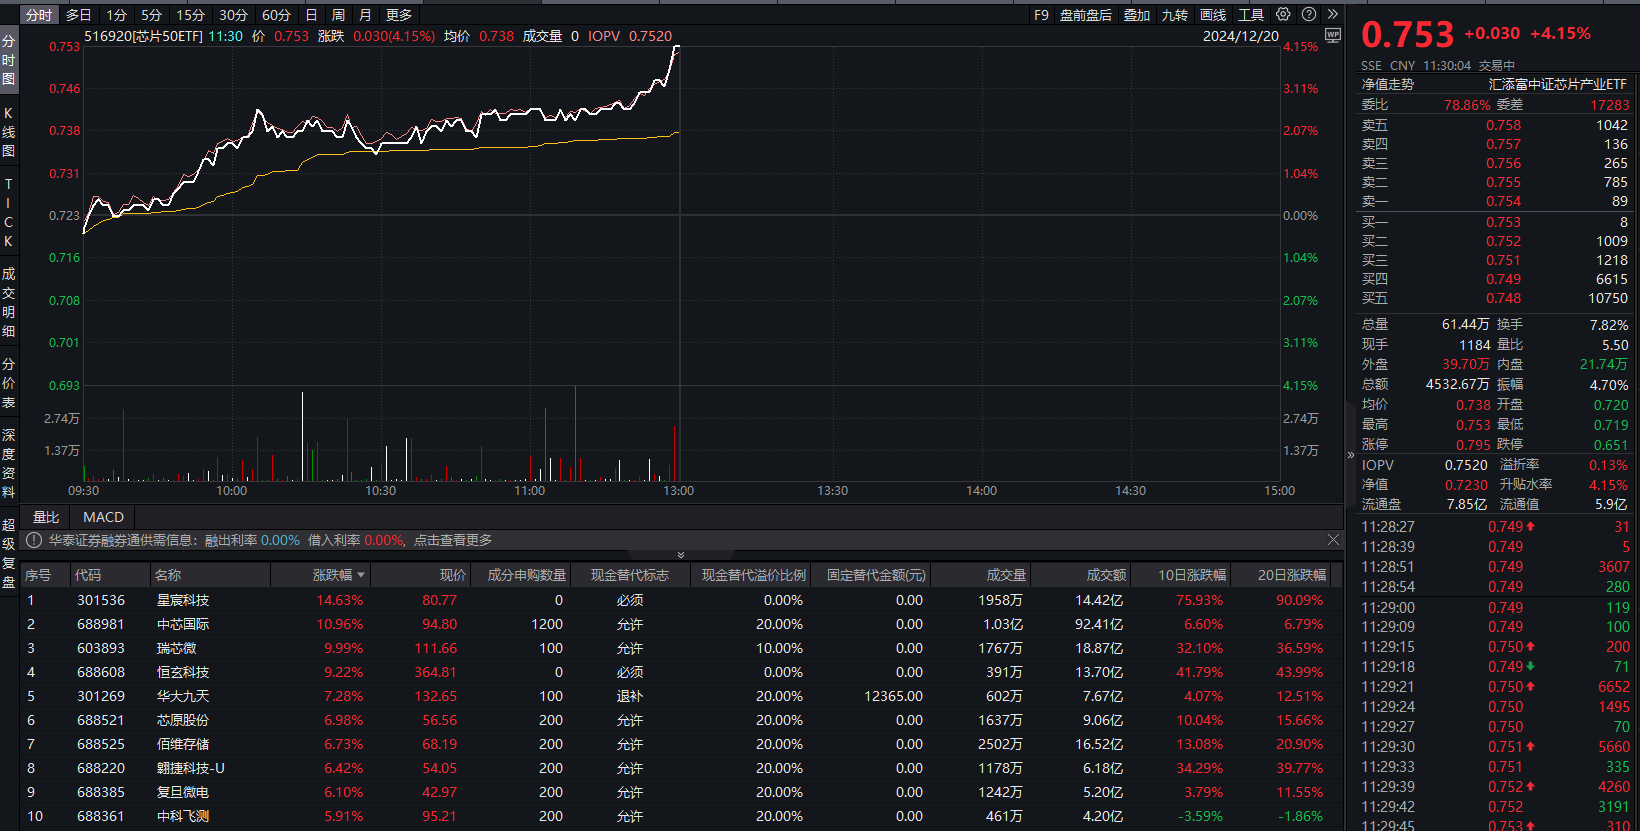1640x831 pixels.
Task: Click the WP monitor icon beside the date
Action: tap(1332, 36)
